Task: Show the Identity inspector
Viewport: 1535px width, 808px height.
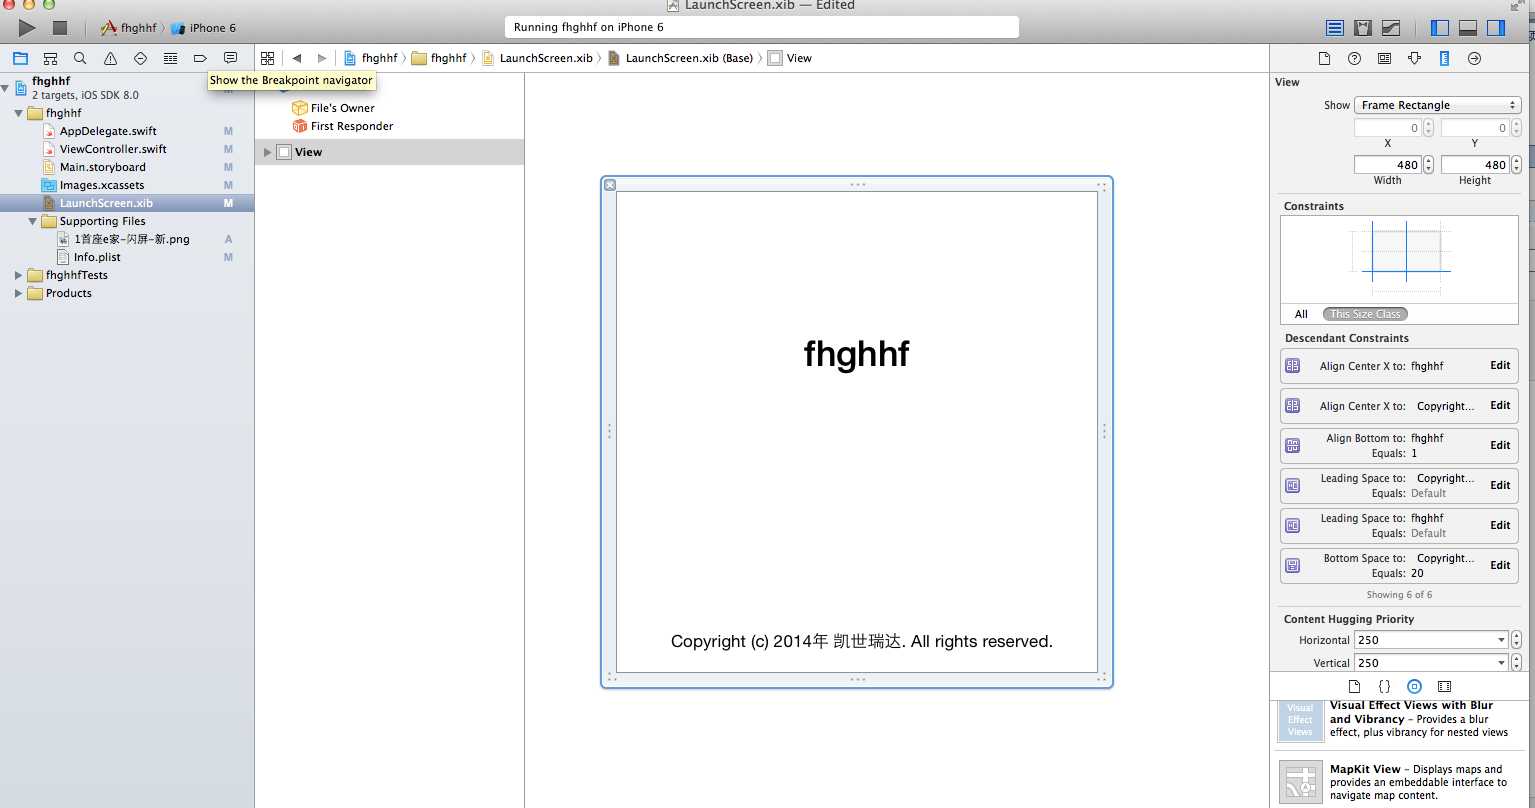Action: (1384, 58)
